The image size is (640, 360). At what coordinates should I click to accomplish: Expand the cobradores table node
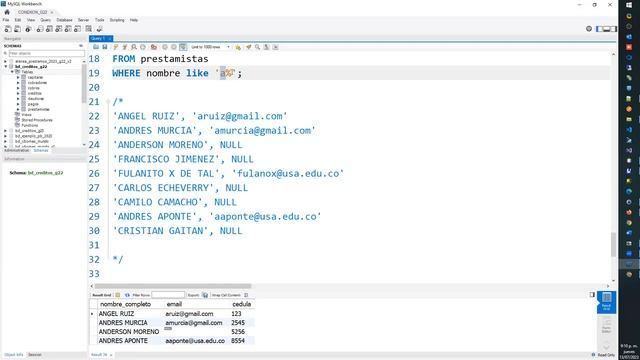tap(18, 82)
